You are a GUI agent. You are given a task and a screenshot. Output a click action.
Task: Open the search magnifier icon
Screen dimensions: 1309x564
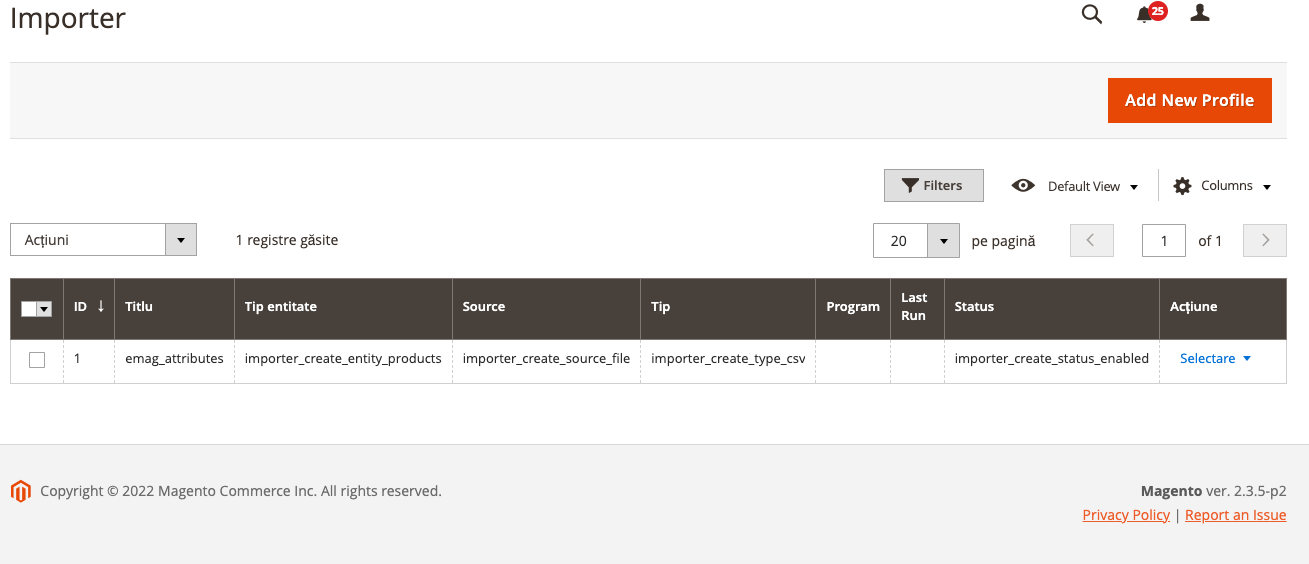click(x=1092, y=14)
